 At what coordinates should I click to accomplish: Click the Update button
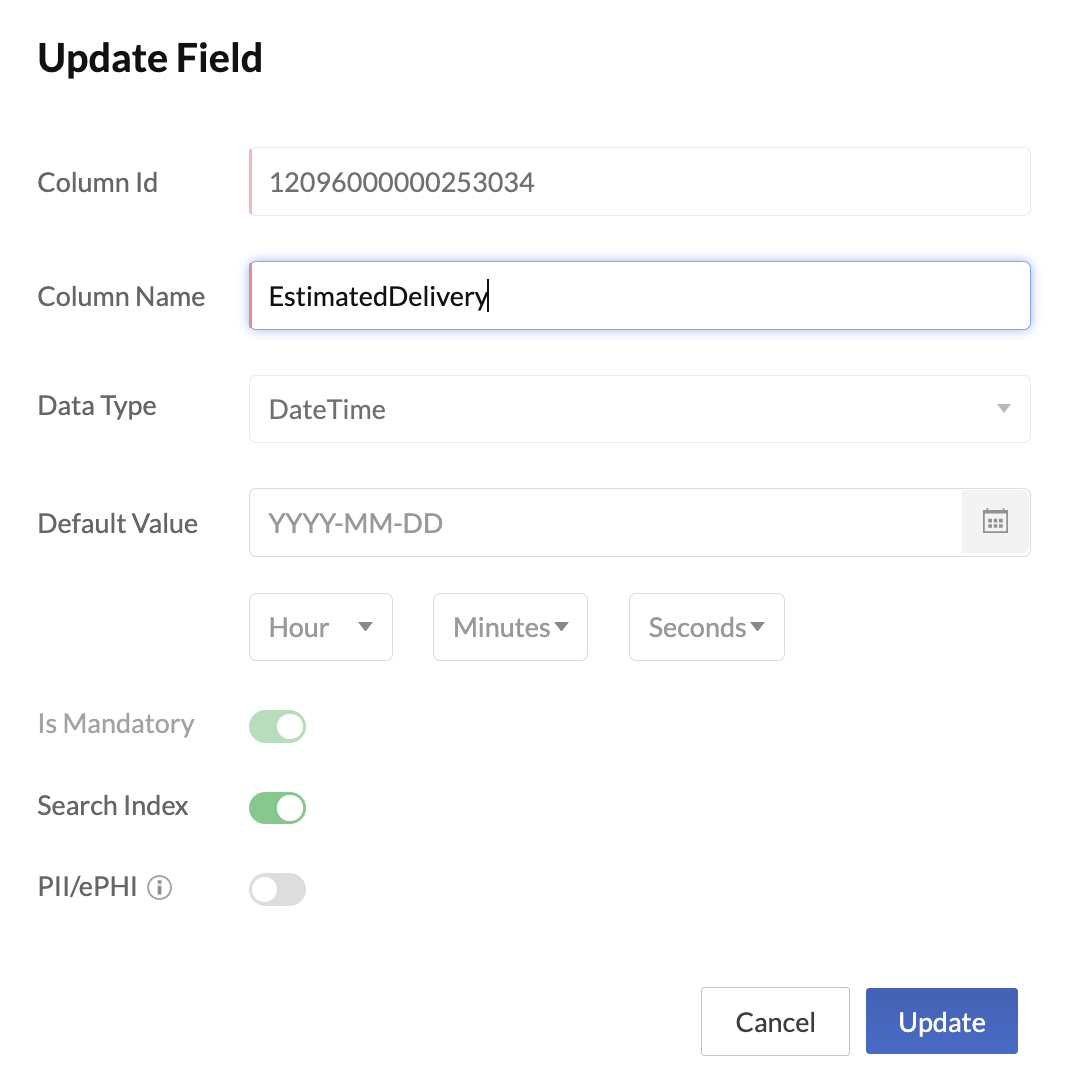click(x=941, y=1021)
